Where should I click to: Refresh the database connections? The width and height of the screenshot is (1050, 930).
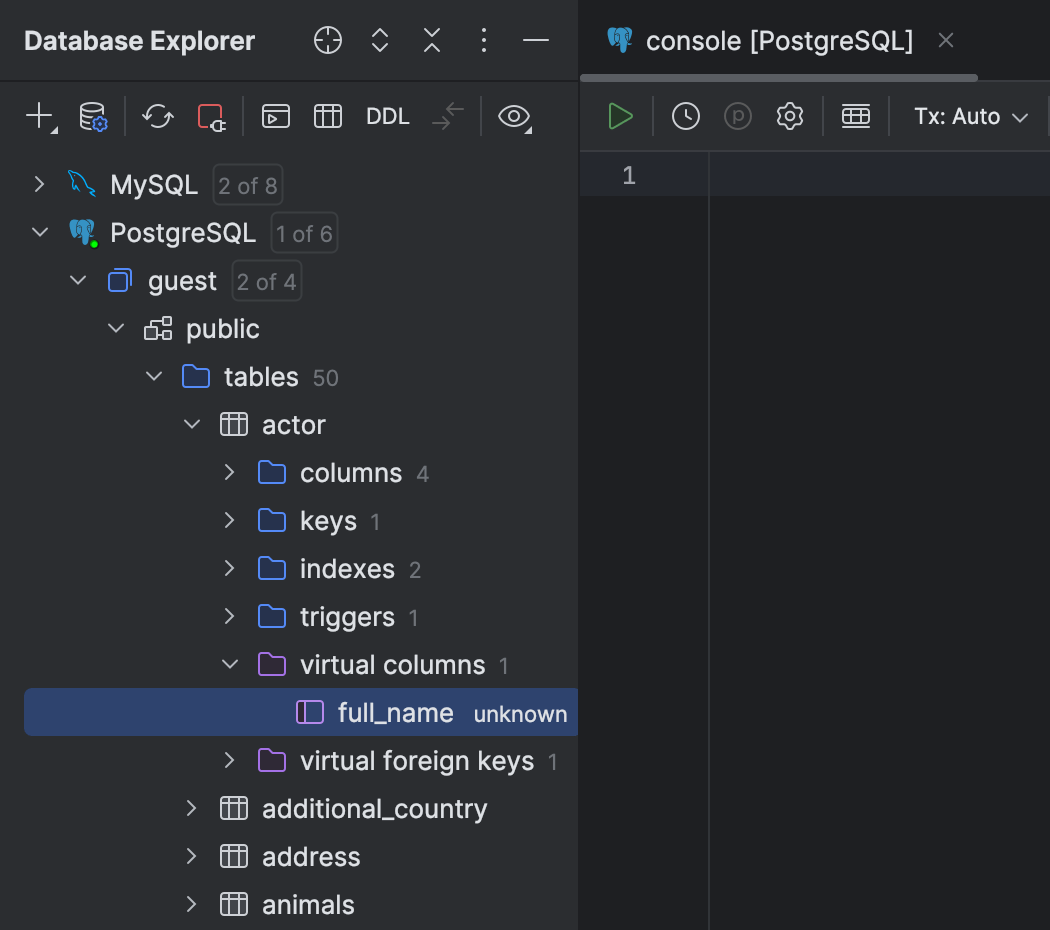[157, 117]
